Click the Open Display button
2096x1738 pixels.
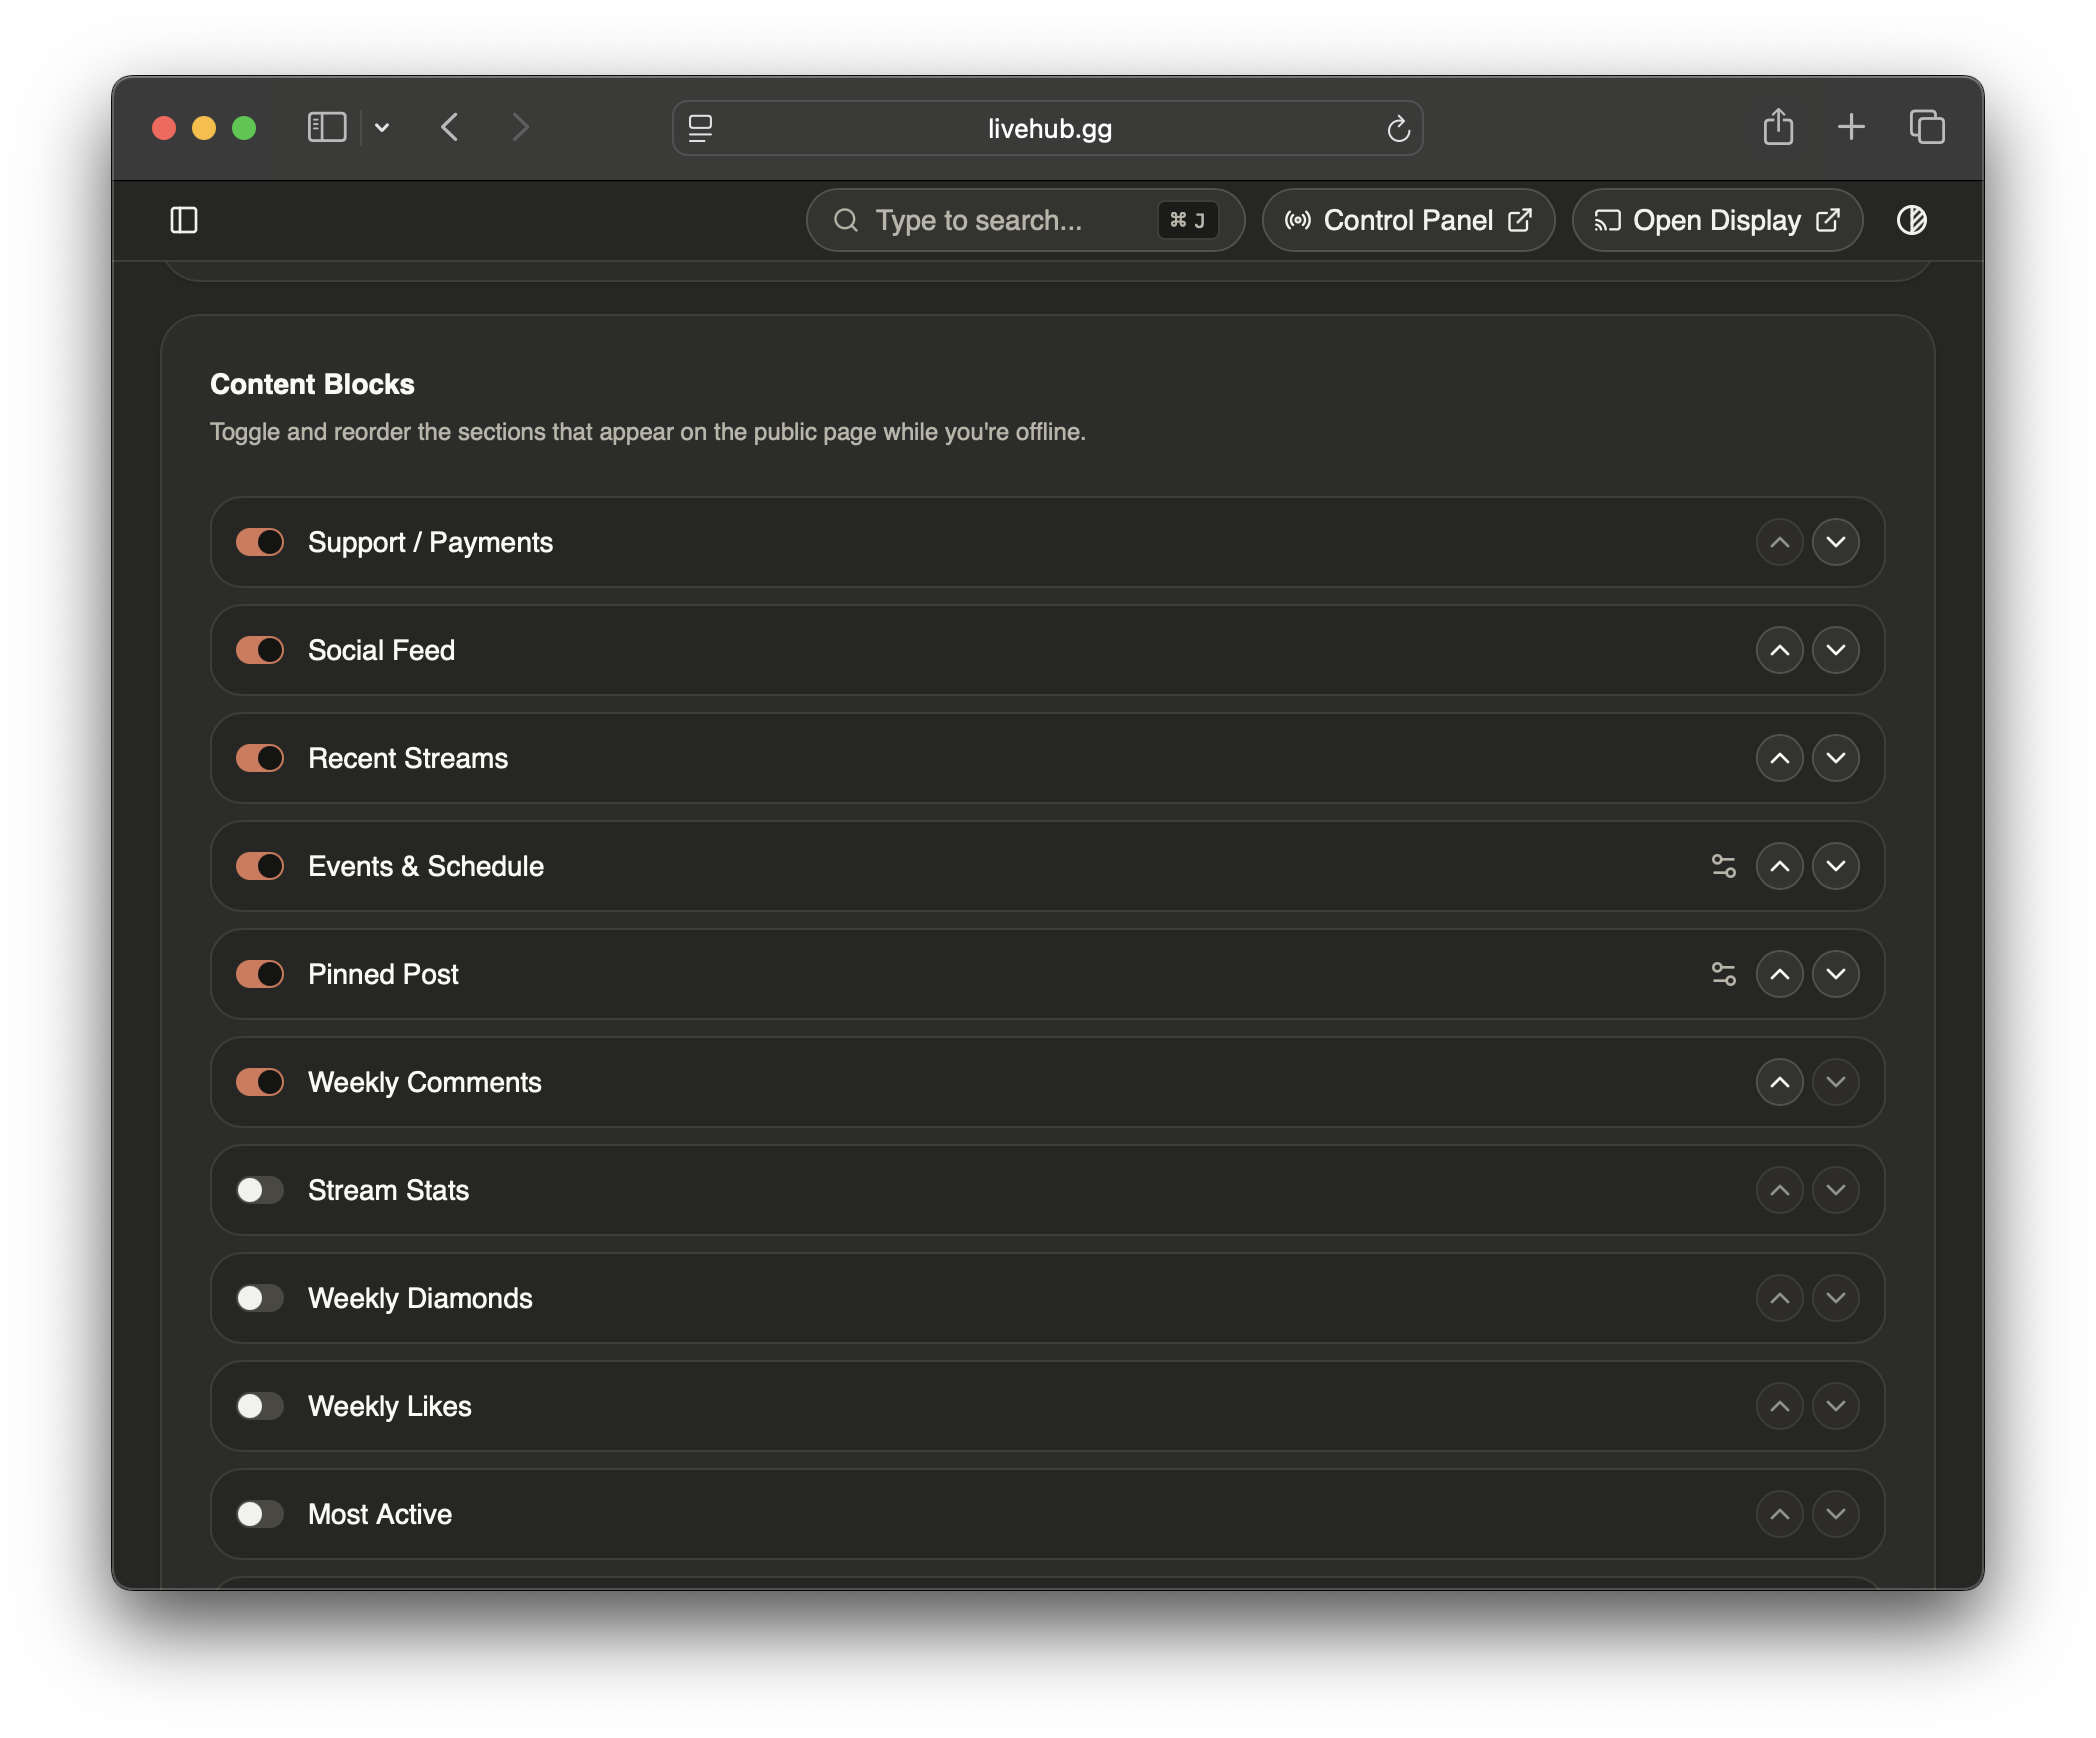[1716, 220]
